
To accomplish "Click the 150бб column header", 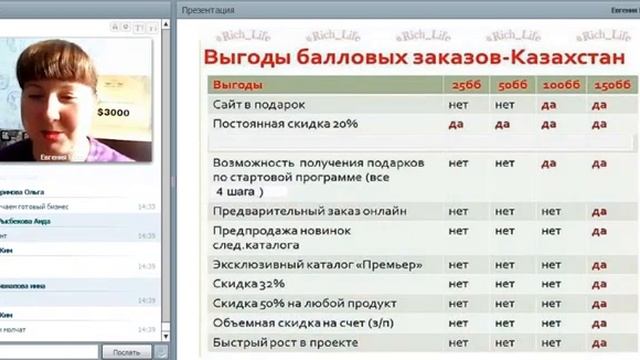I will click(612, 85).
